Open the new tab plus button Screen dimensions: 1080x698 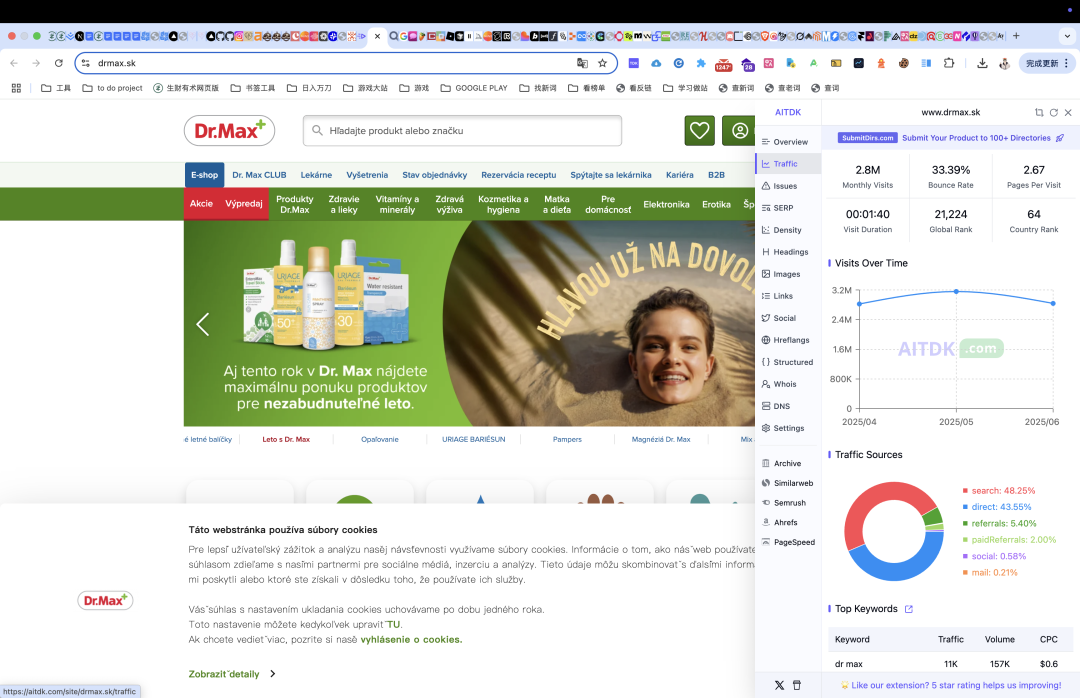click(1016, 36)
